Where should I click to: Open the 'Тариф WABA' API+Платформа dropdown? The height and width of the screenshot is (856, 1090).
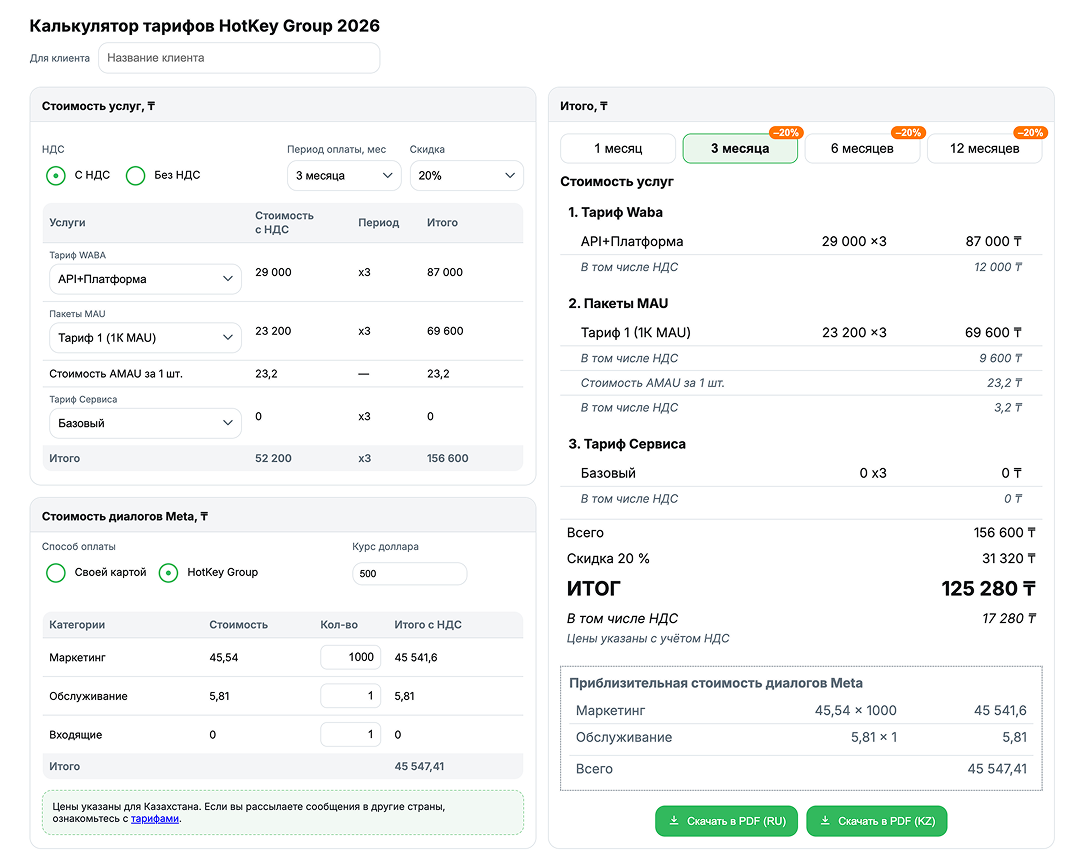click(x=145, y=279)
